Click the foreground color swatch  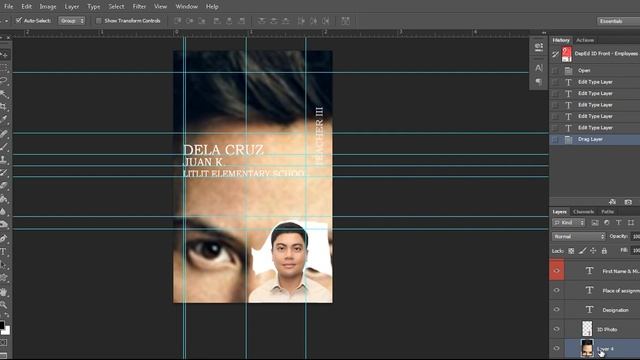[2, 325]
